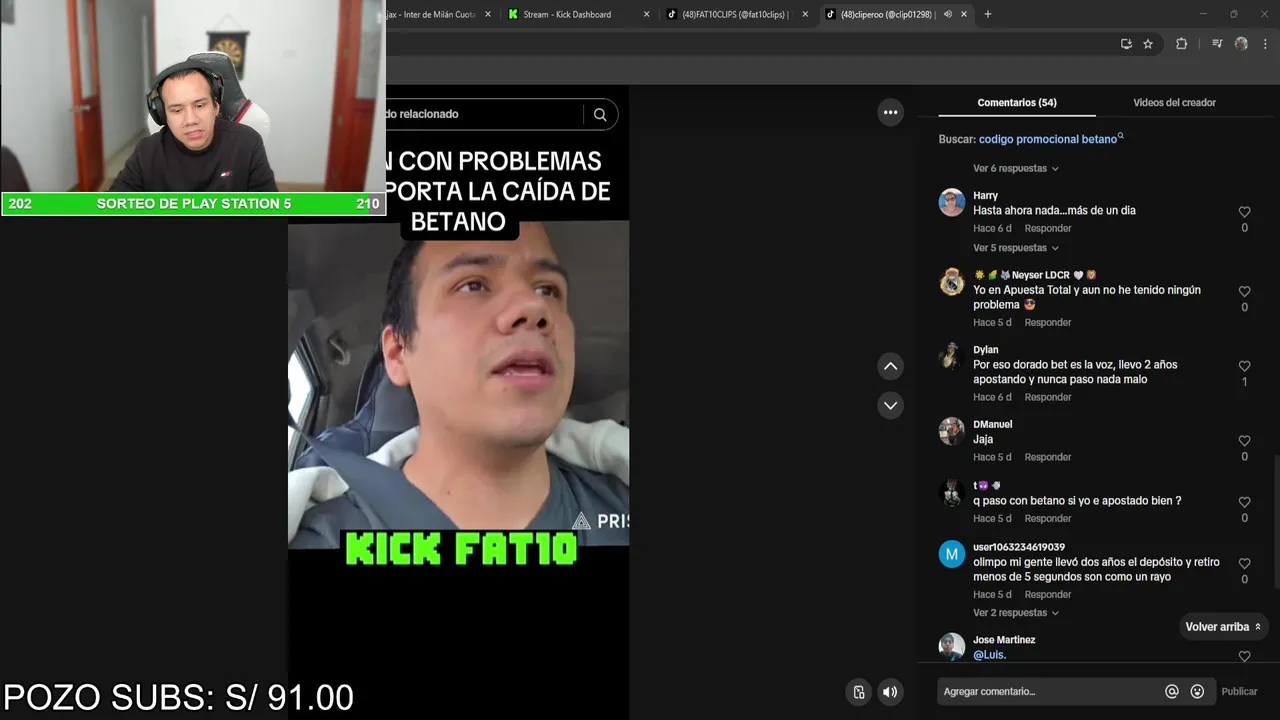Image resolution: width=1280 pixels, height=720 pixels.
Task: Click DManuel's avatar
Action: coord(952,431)
